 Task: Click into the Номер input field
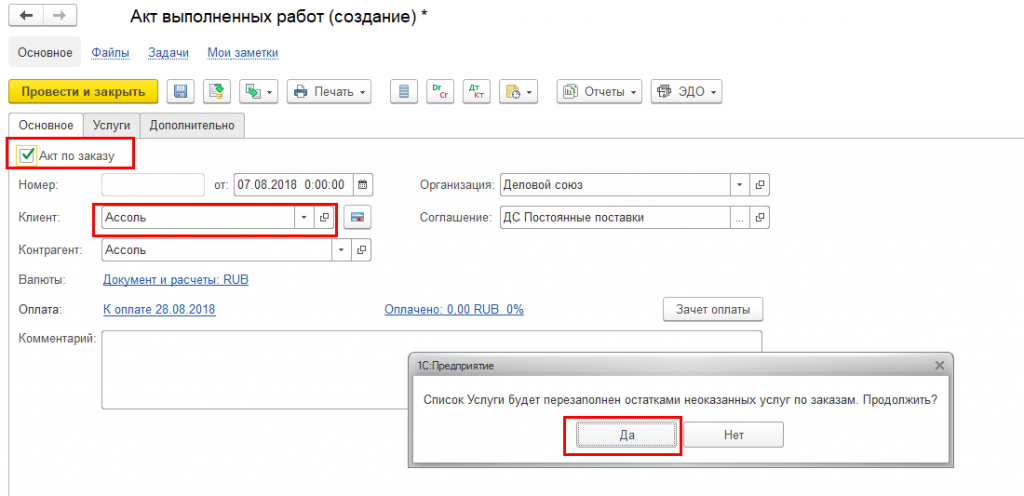pos(153,185)
